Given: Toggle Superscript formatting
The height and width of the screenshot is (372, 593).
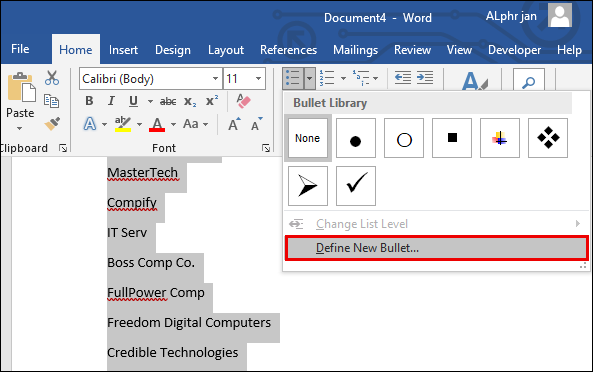Looking at the screenshot, I should pos(212,101).
